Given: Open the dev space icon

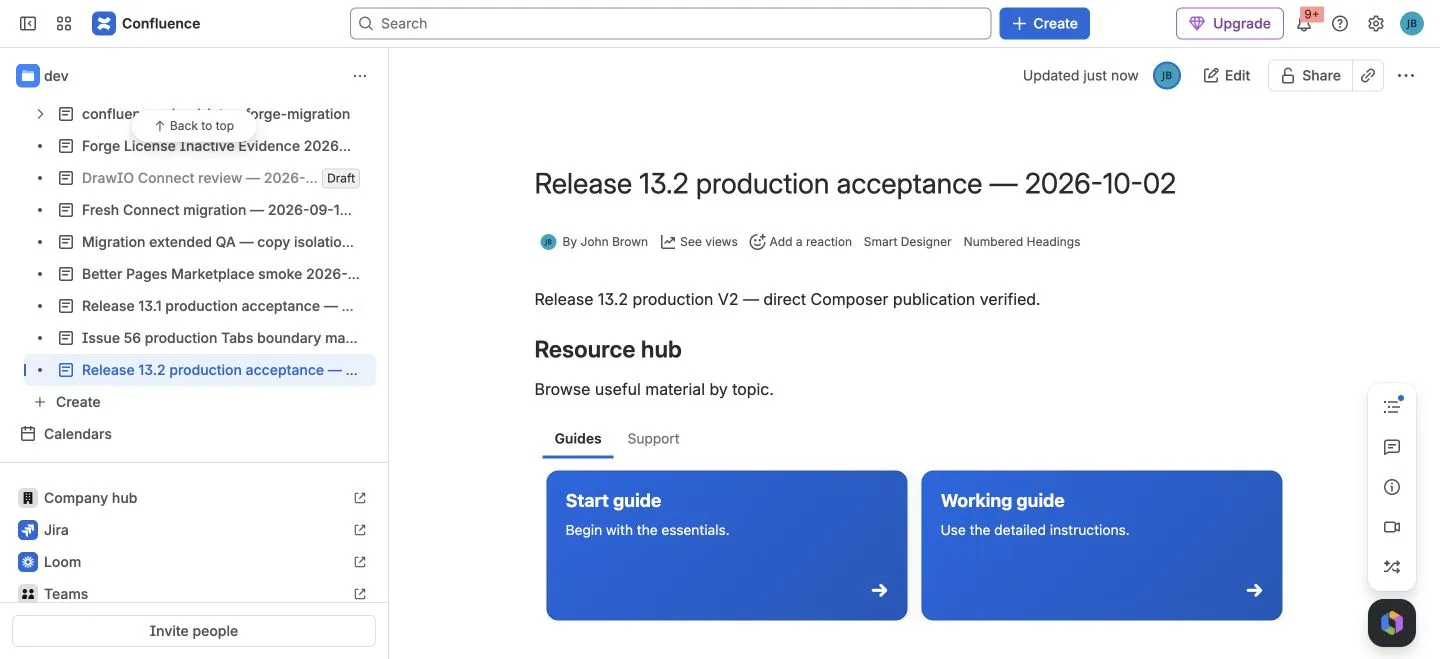Looking at the screenshot, I should click(x=28, y=76).
